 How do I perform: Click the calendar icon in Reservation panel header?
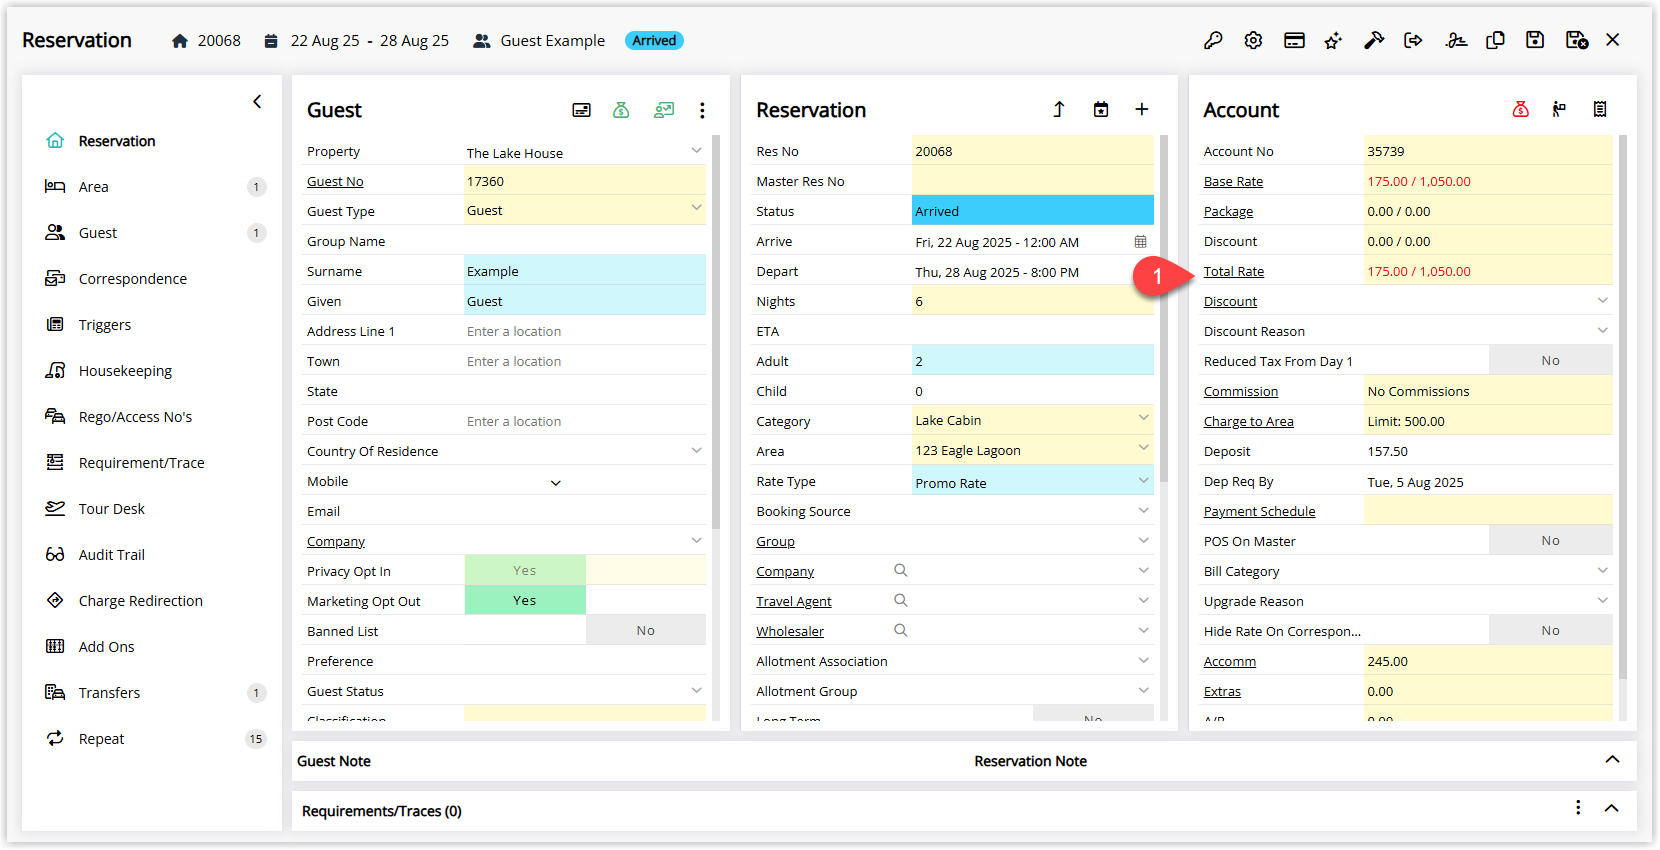(1101, 109)
